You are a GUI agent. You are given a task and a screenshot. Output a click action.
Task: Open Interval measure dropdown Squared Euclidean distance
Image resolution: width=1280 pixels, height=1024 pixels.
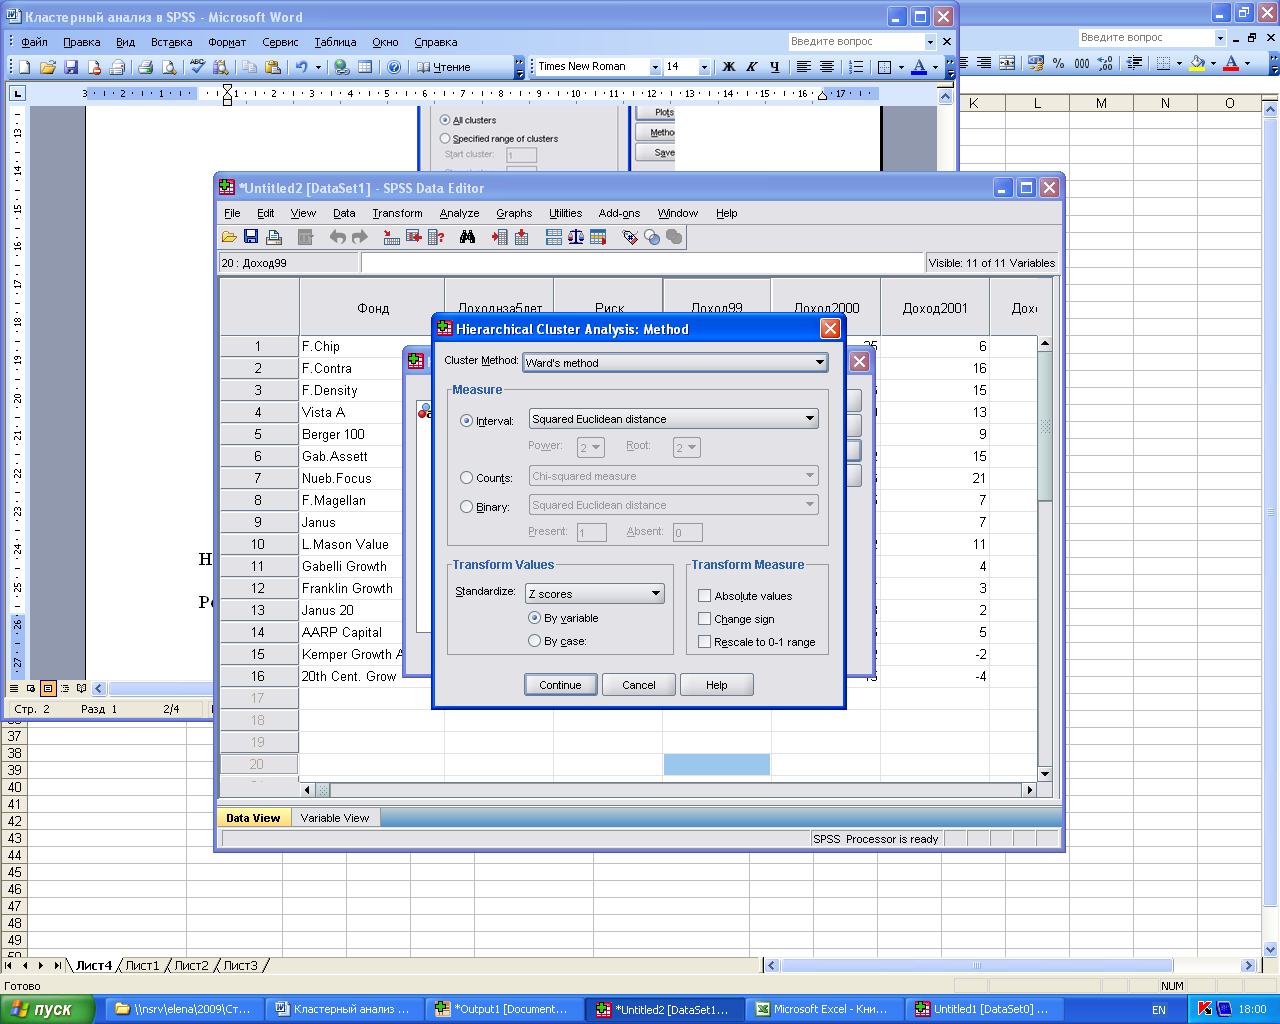pos(673,419)
